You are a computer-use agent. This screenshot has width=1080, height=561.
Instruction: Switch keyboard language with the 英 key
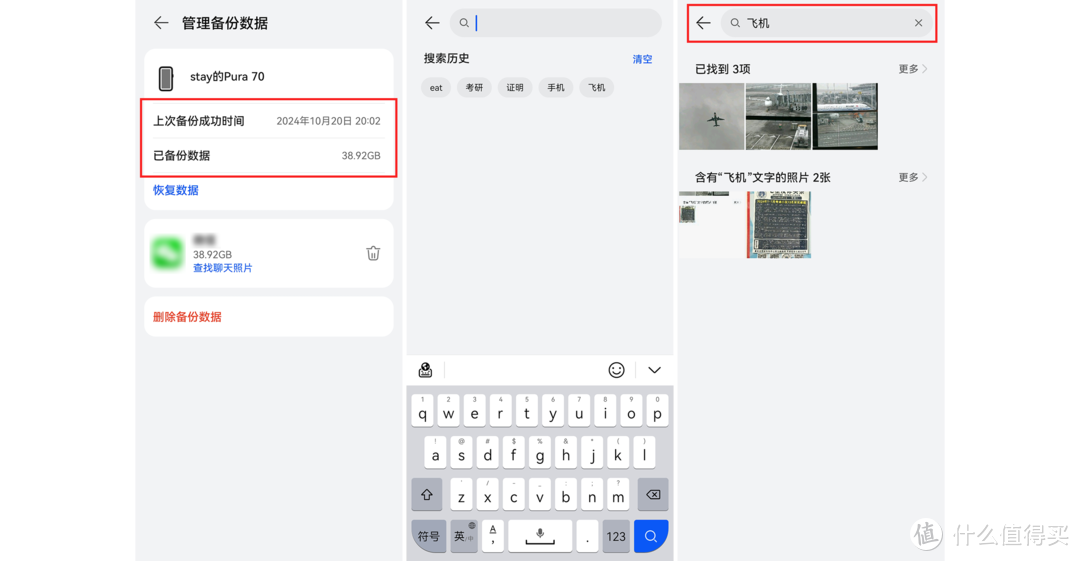tap(464, 536)
